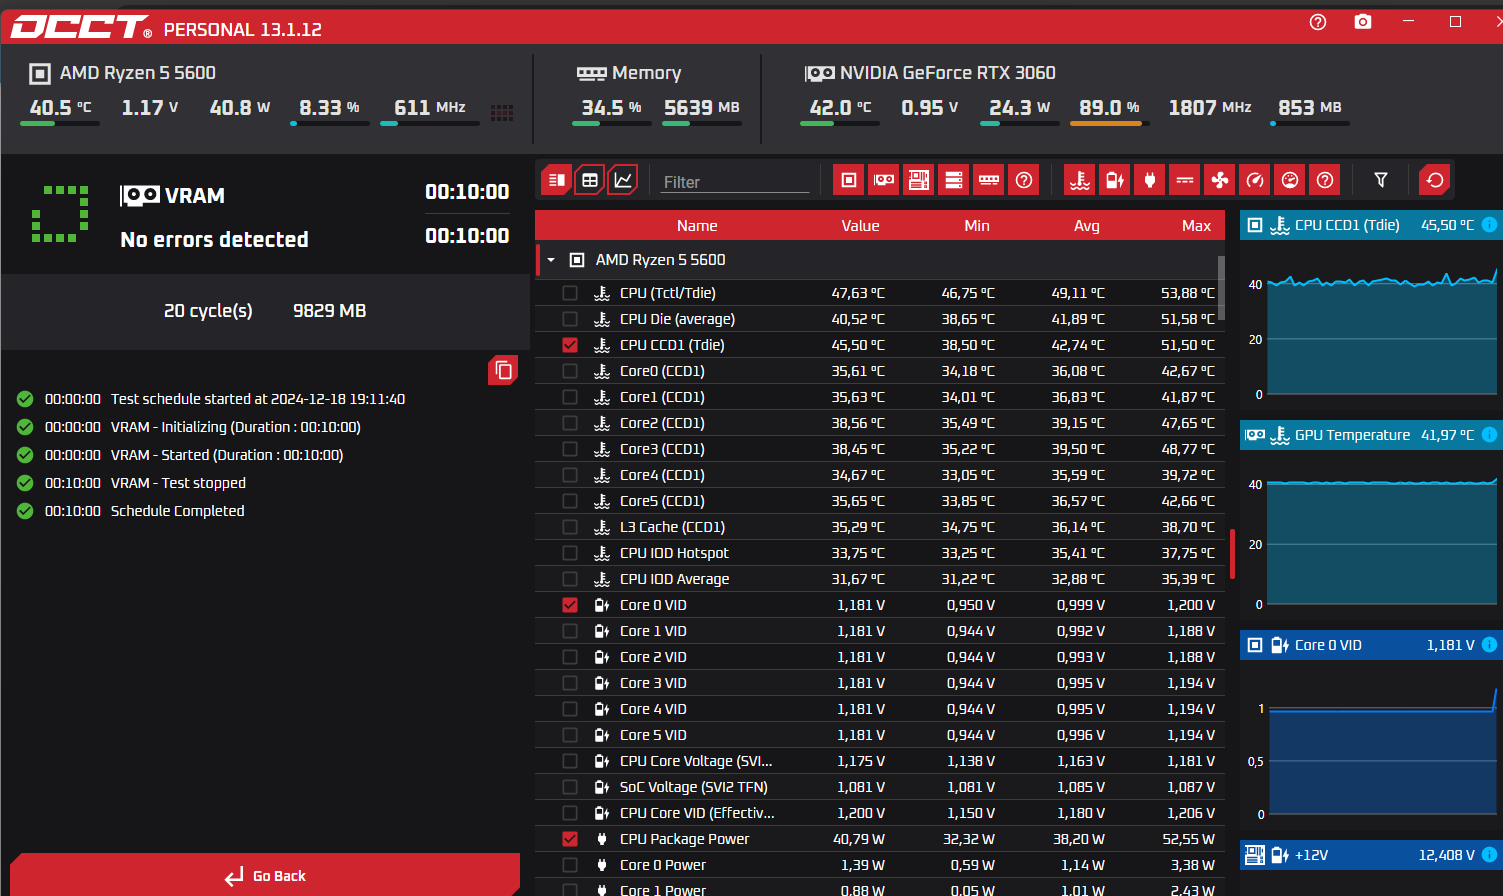This screenshot has height=896, width=1503.
Task: Click the 'No errors detected' status text
Action: coord(214,239)
